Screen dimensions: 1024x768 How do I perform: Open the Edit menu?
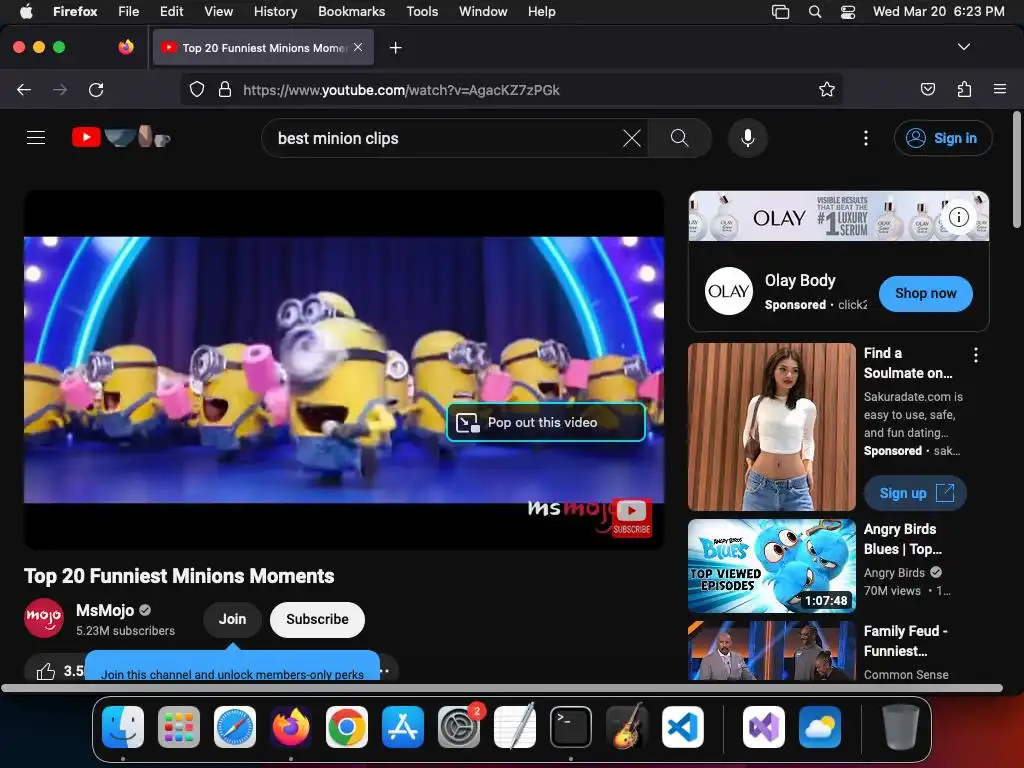point(171,11)
